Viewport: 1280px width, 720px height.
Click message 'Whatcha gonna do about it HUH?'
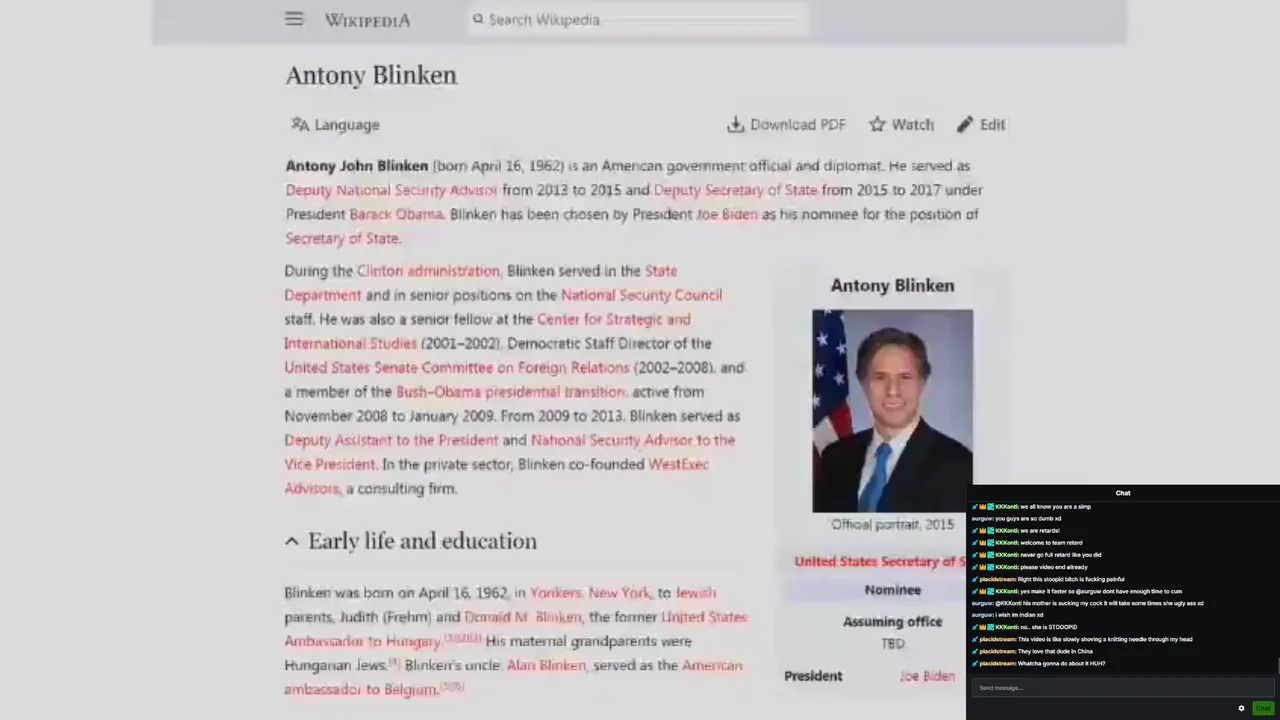click(1061, 663)
